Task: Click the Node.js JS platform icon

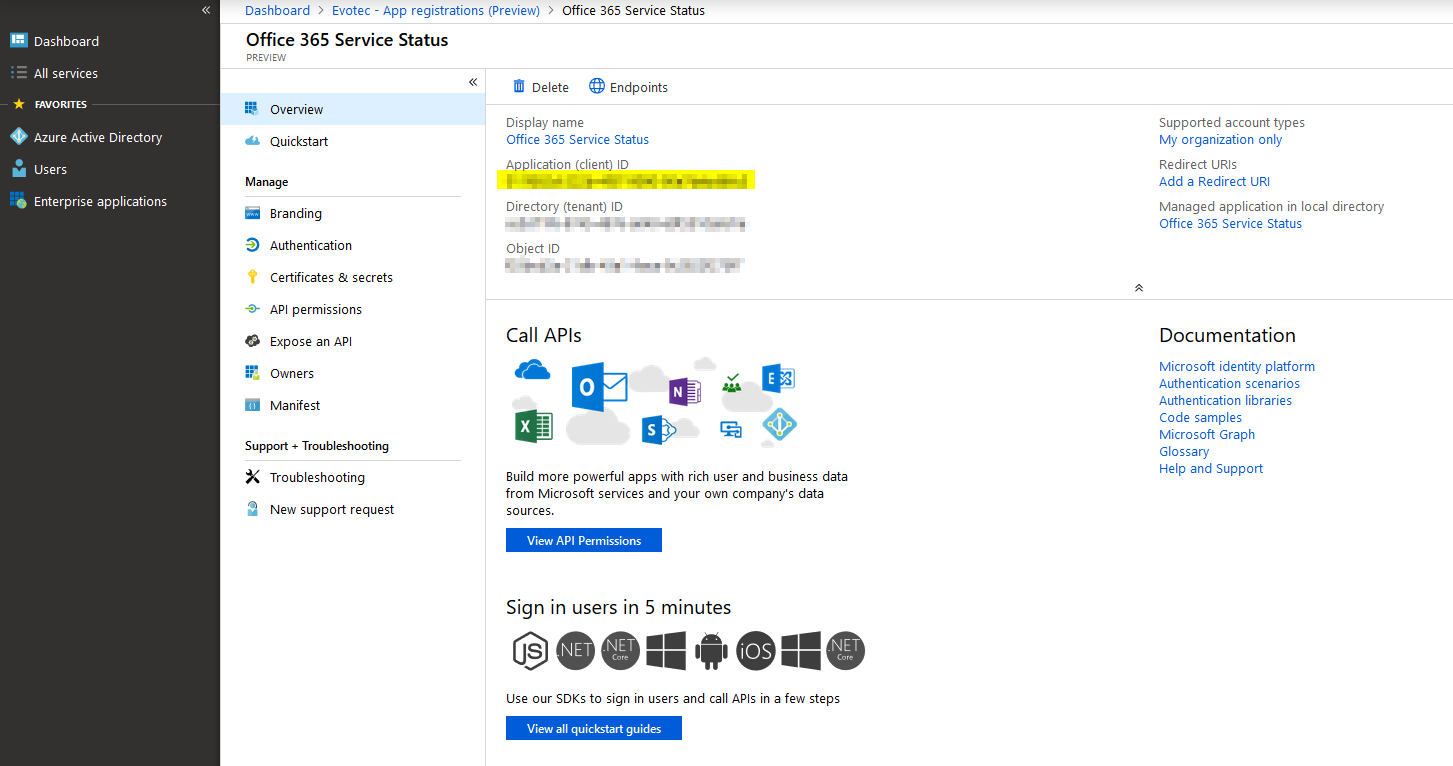Action: pos(529,651)
